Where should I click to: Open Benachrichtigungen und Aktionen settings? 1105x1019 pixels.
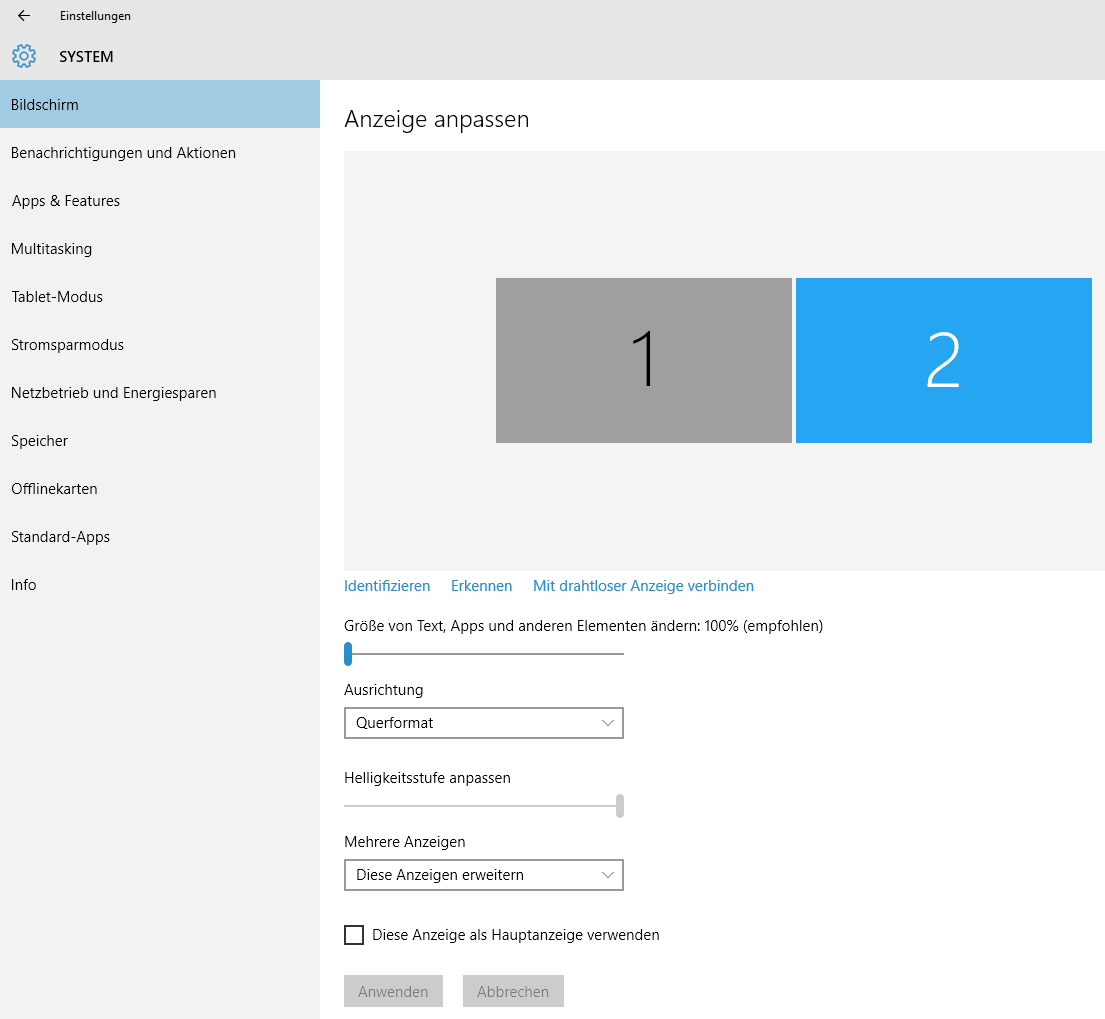click(x=123, y=152)
